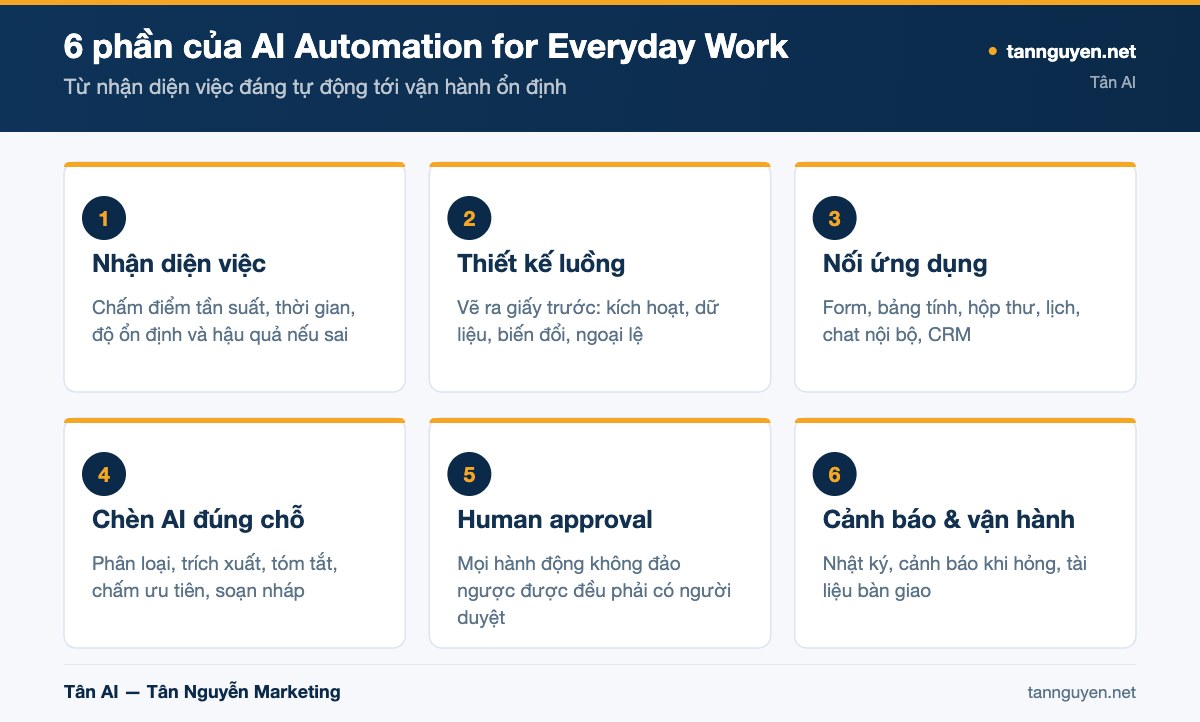
Task: Click the number 4 circle badge
Action: coord(104,474)
